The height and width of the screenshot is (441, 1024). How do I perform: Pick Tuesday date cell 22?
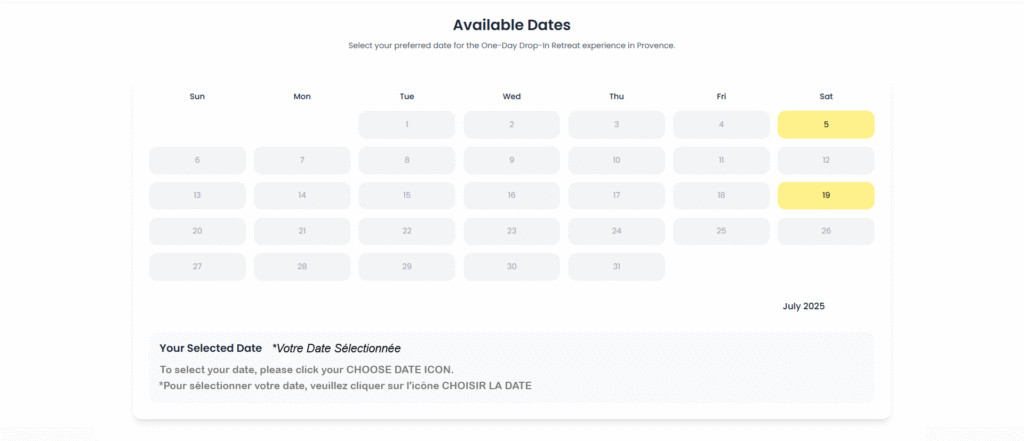pos(407,231)
